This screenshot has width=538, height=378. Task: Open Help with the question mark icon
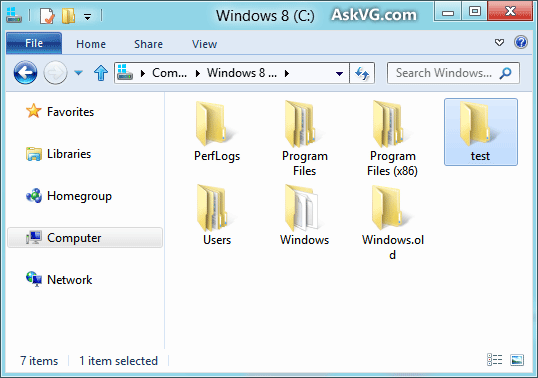[x=521, y=43]
